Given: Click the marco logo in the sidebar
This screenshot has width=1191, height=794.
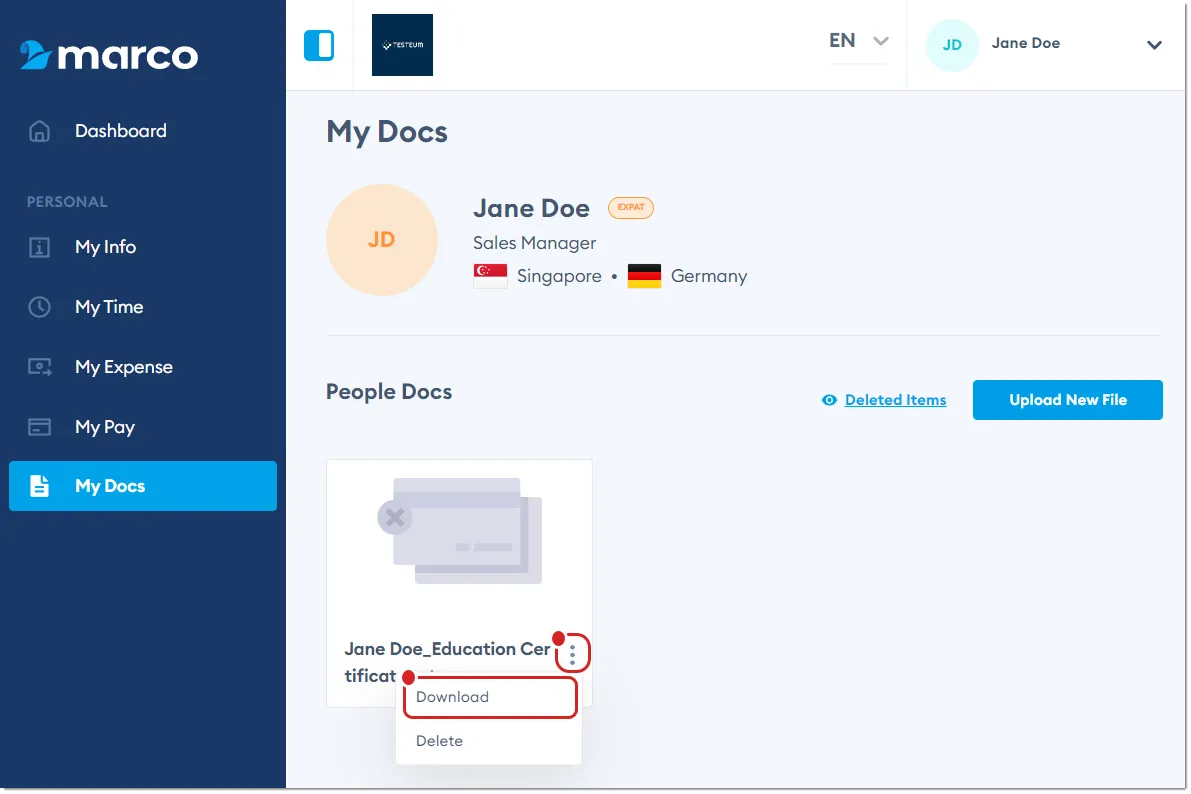Looking at the screenshot, I should coord(109,55).
